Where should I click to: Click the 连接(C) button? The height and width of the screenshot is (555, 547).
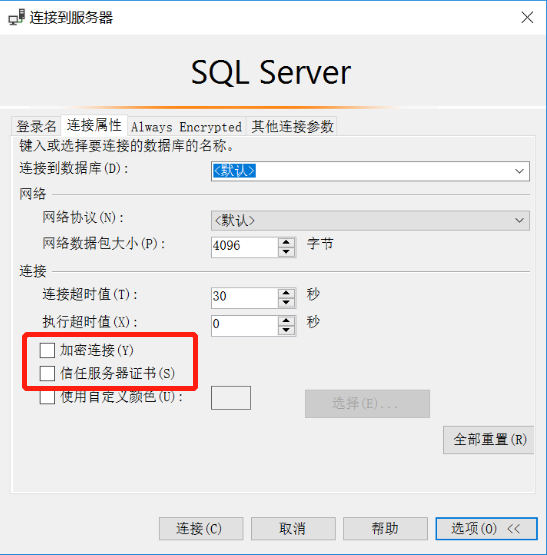click(201, 529)
